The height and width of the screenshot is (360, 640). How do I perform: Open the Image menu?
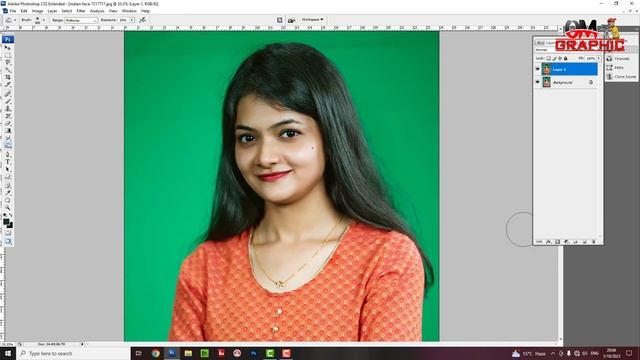point(37,11)
